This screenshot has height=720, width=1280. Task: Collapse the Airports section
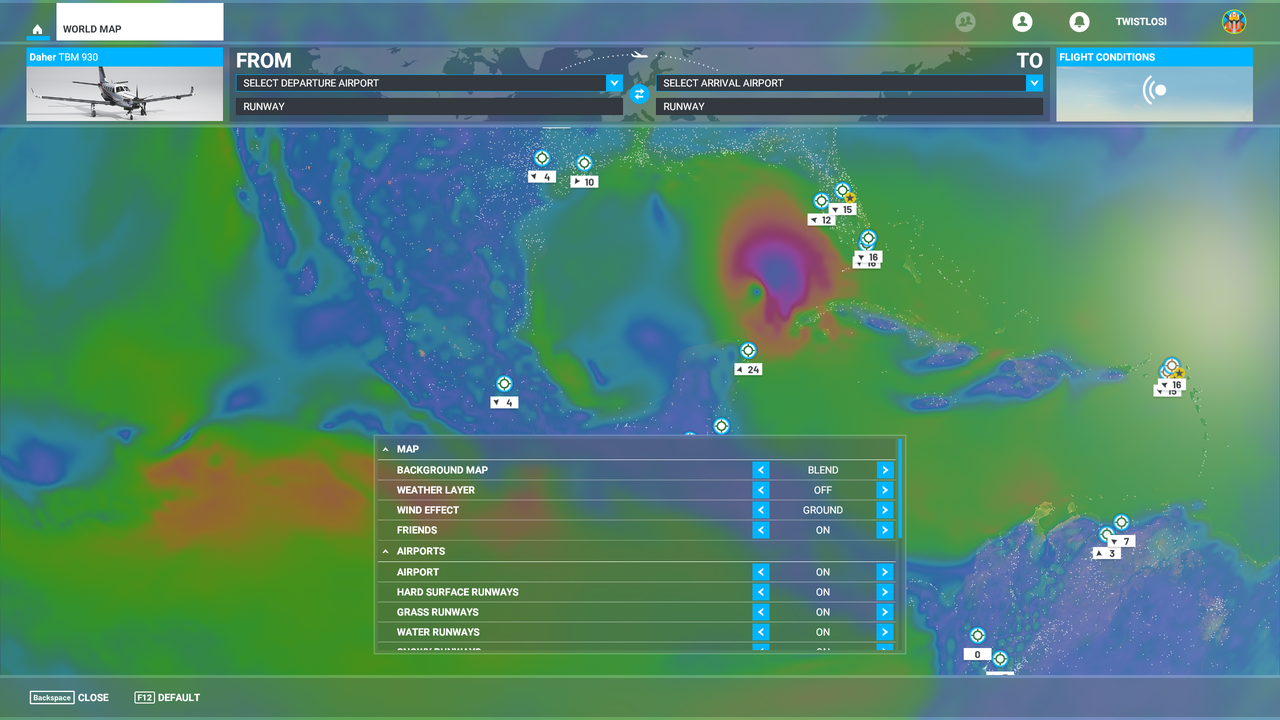click(386, 551)
